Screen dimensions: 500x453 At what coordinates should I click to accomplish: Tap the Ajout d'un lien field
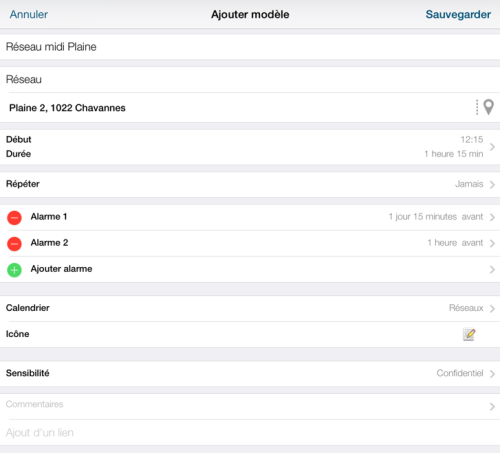(250, 432)
